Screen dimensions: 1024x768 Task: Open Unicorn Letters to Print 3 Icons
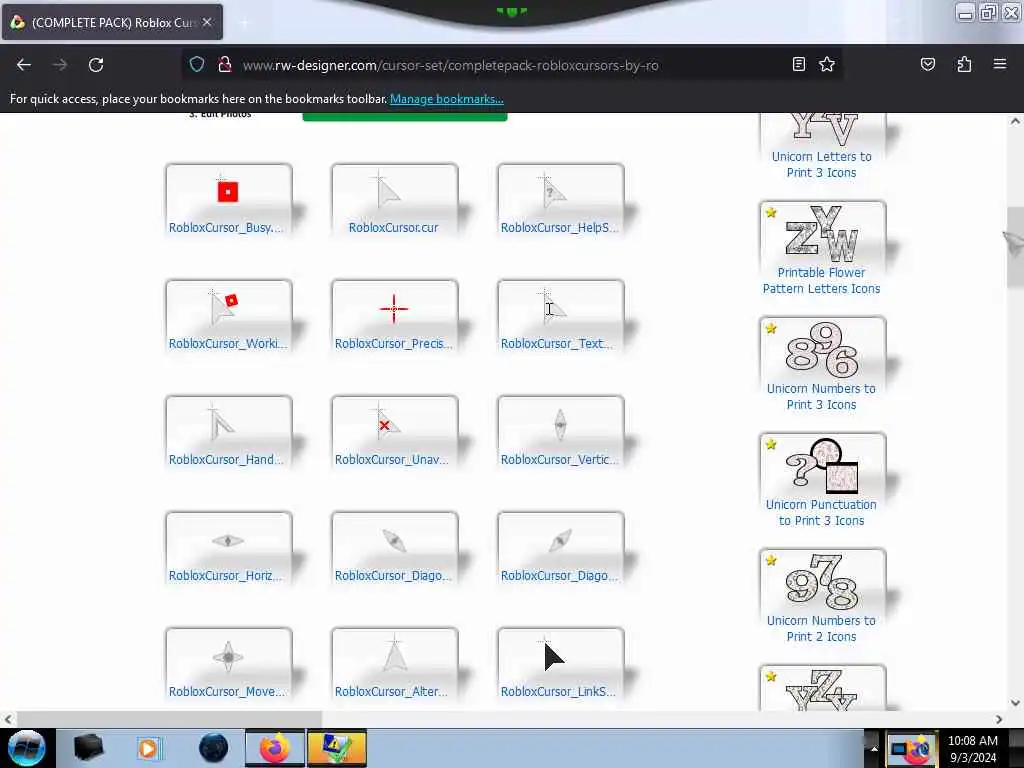point(822,165)
